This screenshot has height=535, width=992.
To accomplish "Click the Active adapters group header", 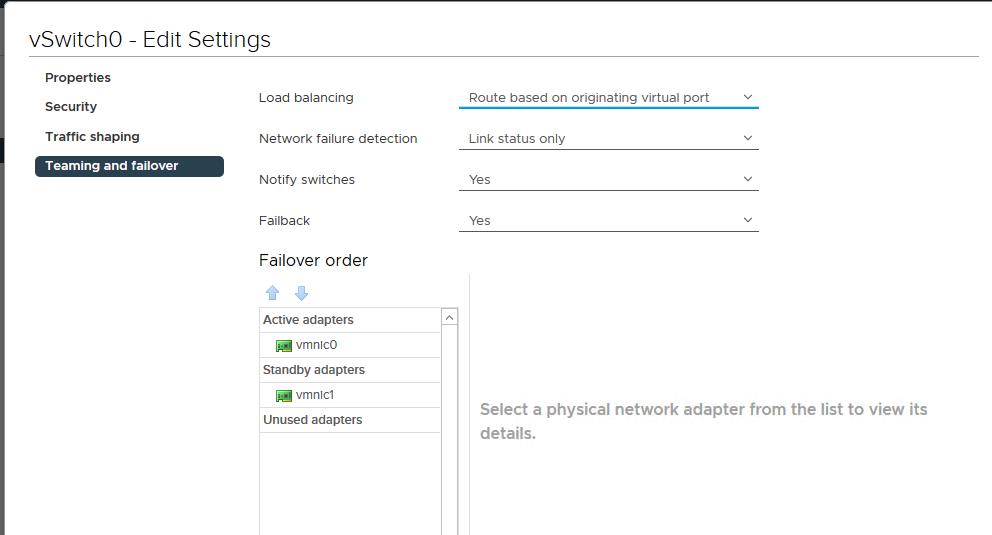I will point(308,320).
